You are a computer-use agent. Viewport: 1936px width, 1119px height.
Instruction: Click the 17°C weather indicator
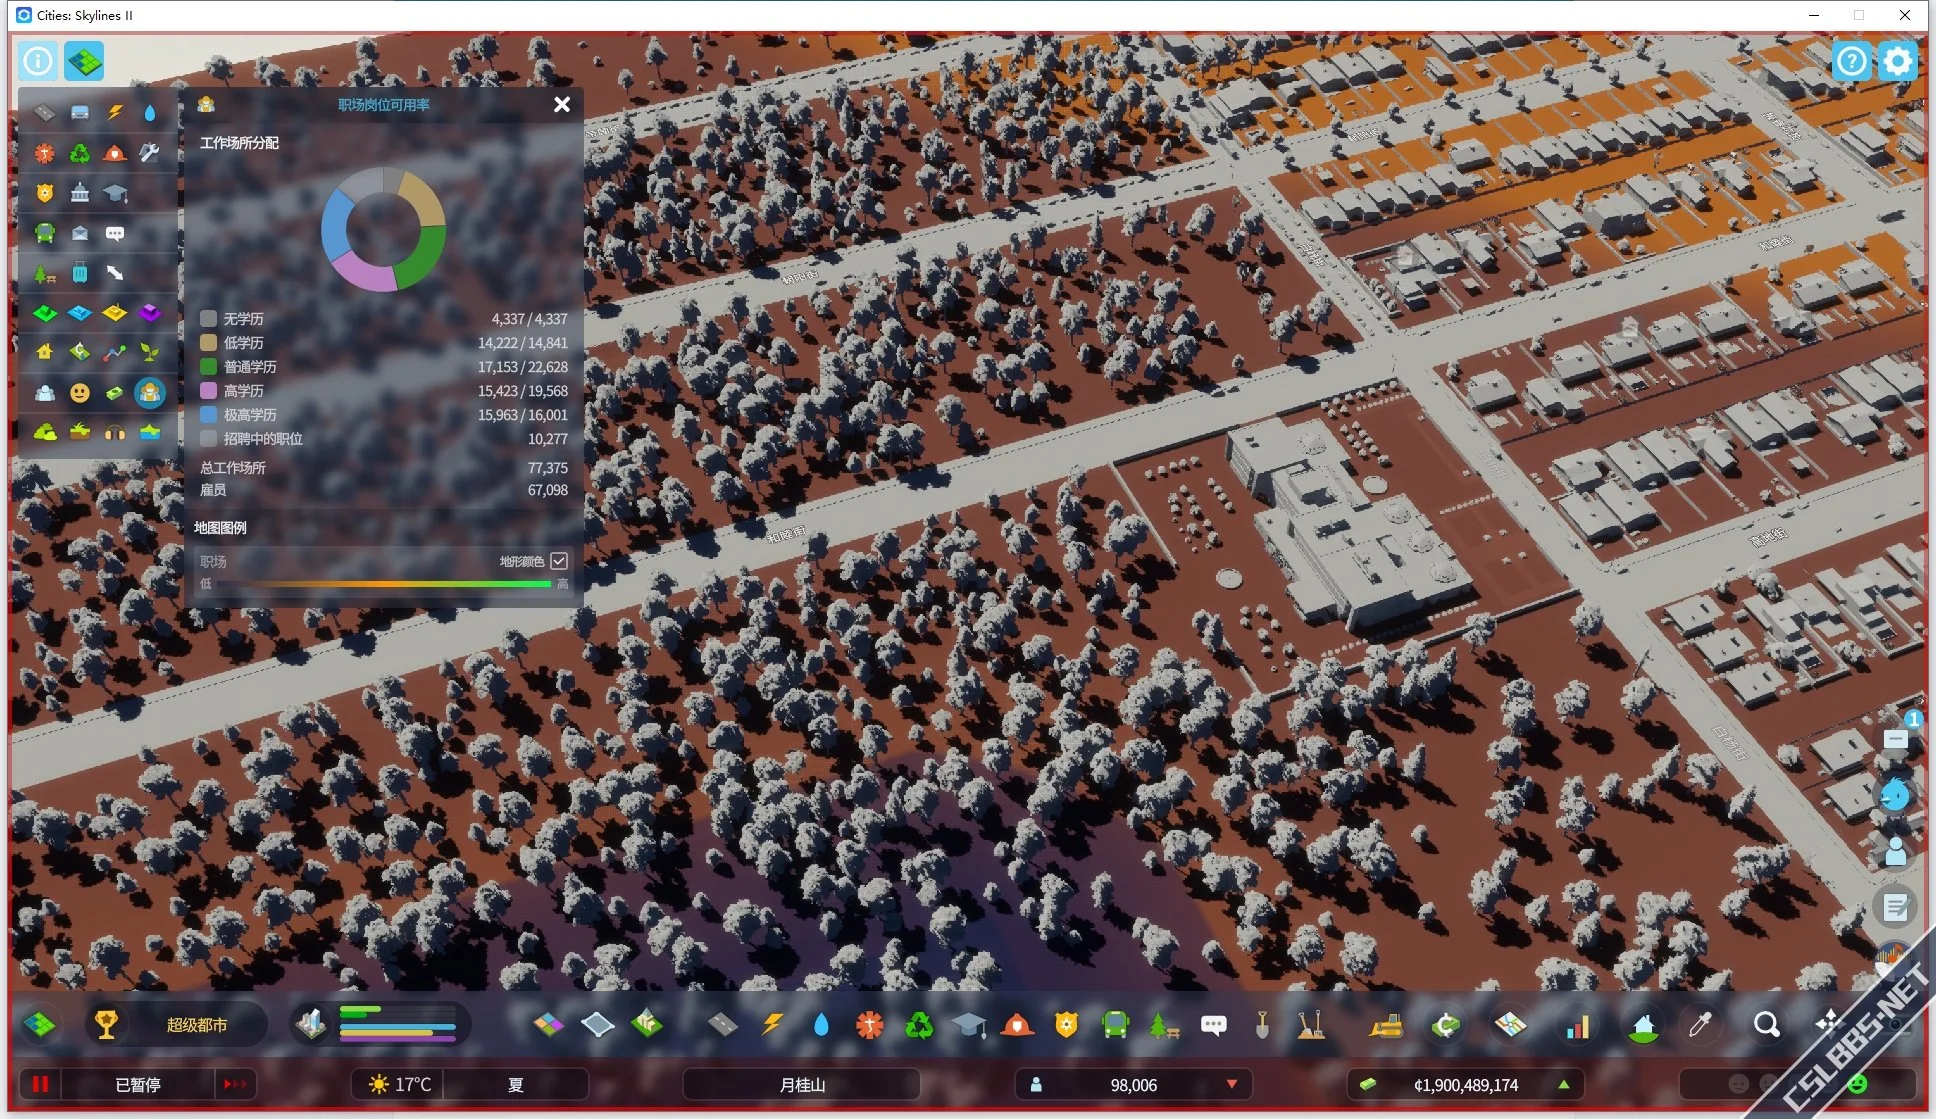click(400, 1085)
